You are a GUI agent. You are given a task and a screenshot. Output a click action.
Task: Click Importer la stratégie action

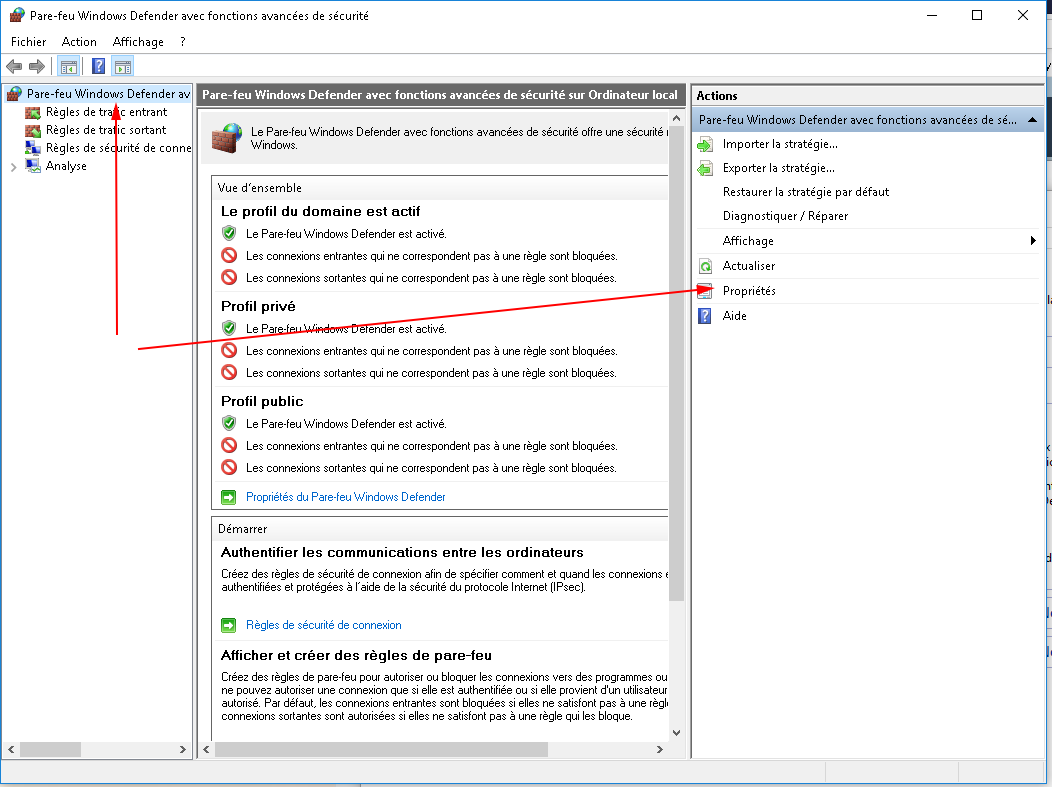point(780,144)
